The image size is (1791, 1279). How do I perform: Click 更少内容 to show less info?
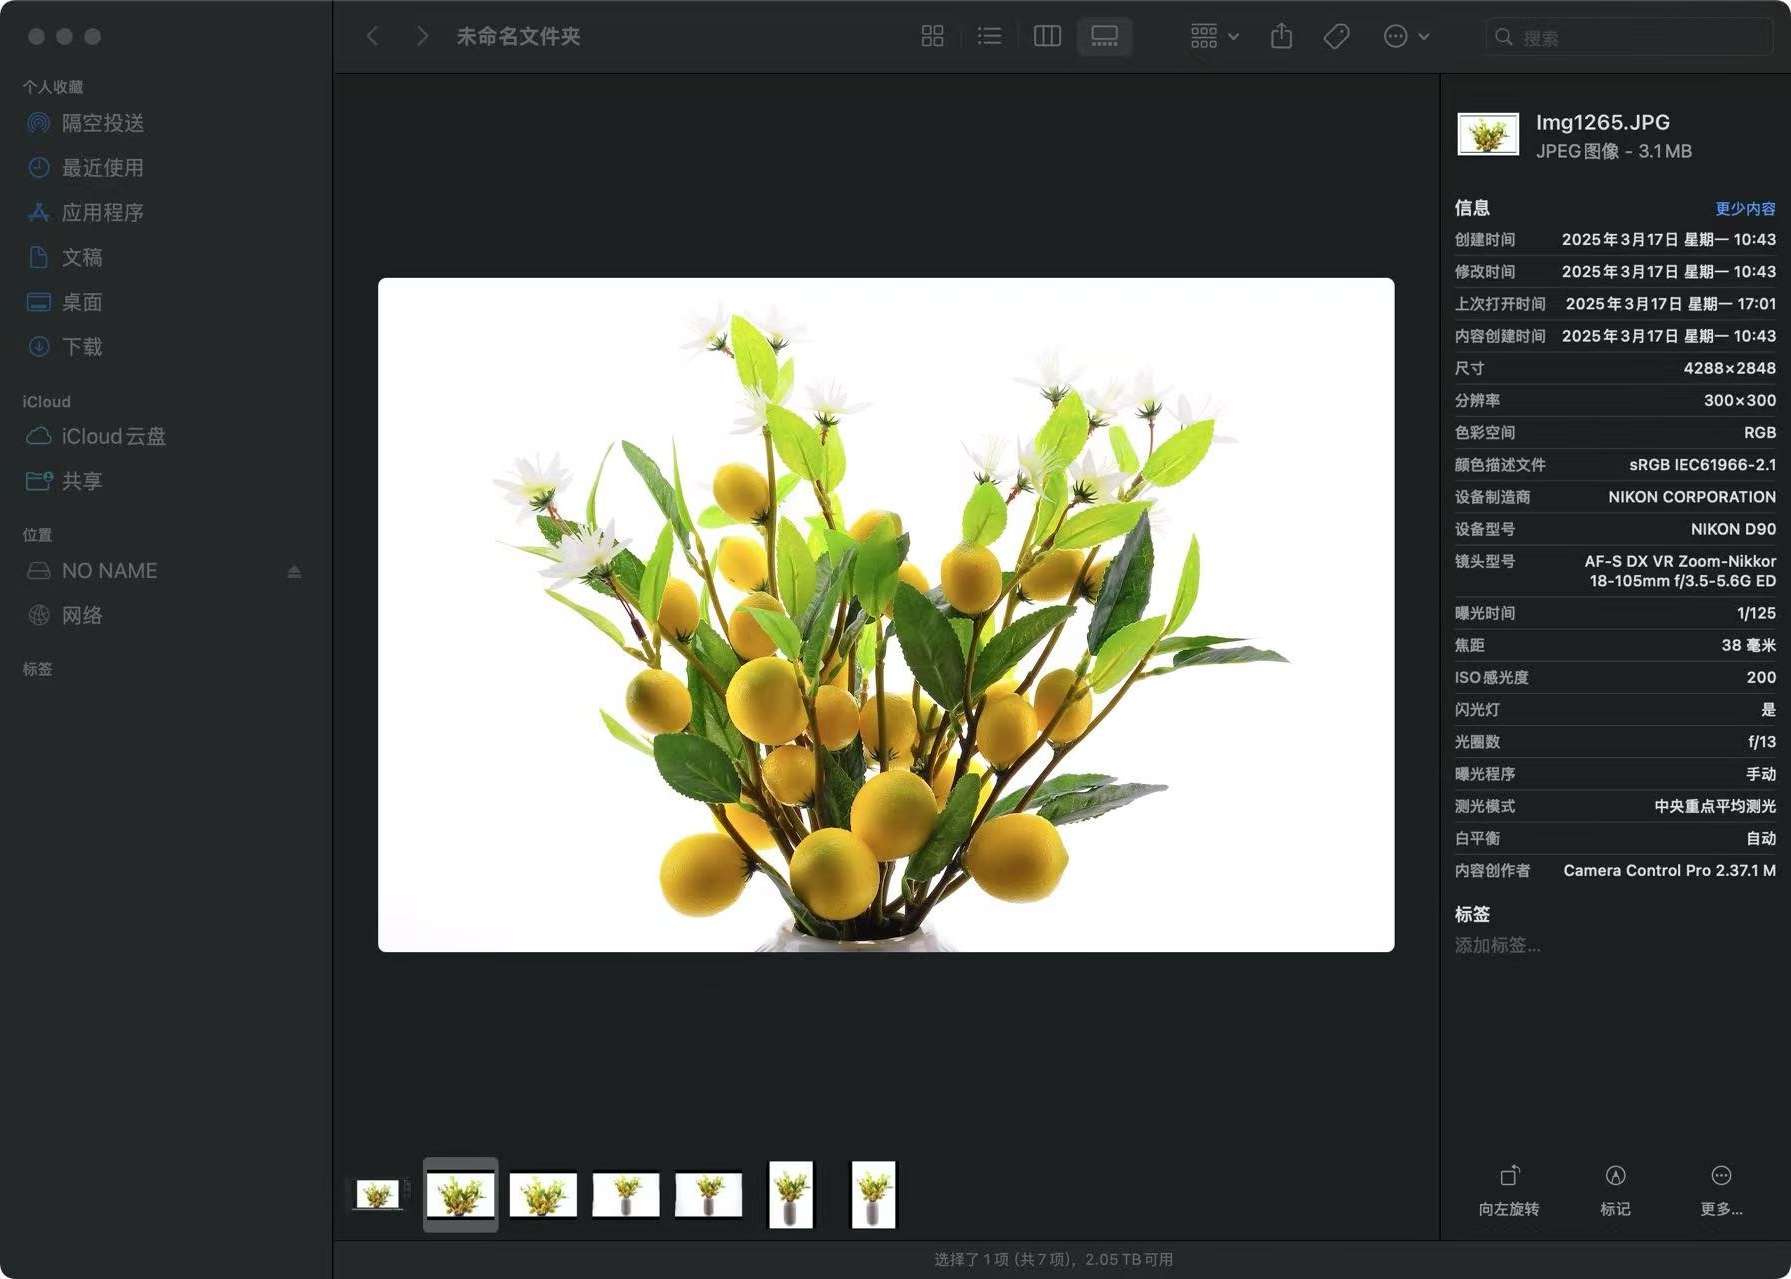click(x=1745, y=208)
